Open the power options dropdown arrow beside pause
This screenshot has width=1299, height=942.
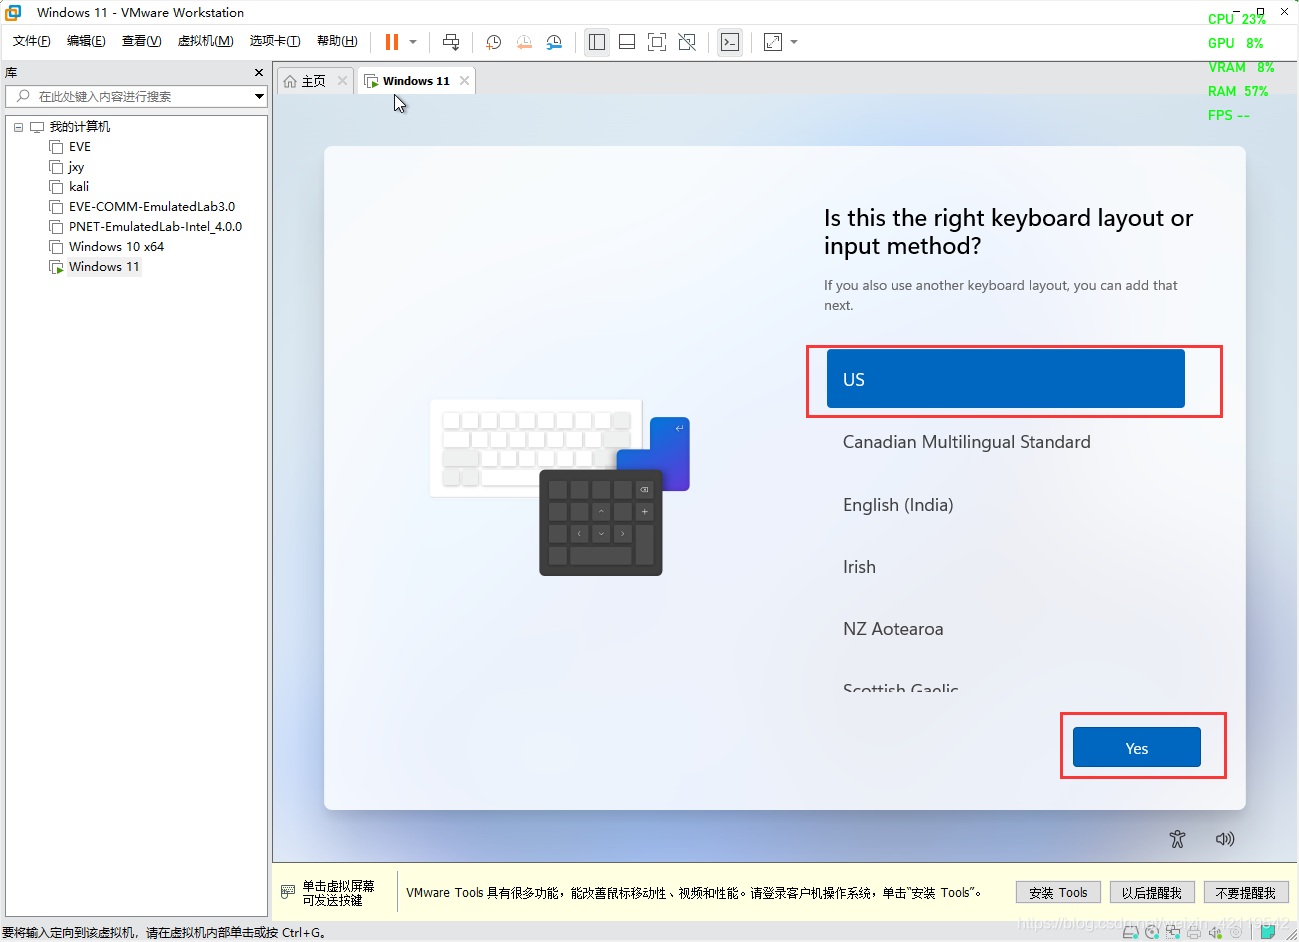pyautogui.click(x=413, y=42)
